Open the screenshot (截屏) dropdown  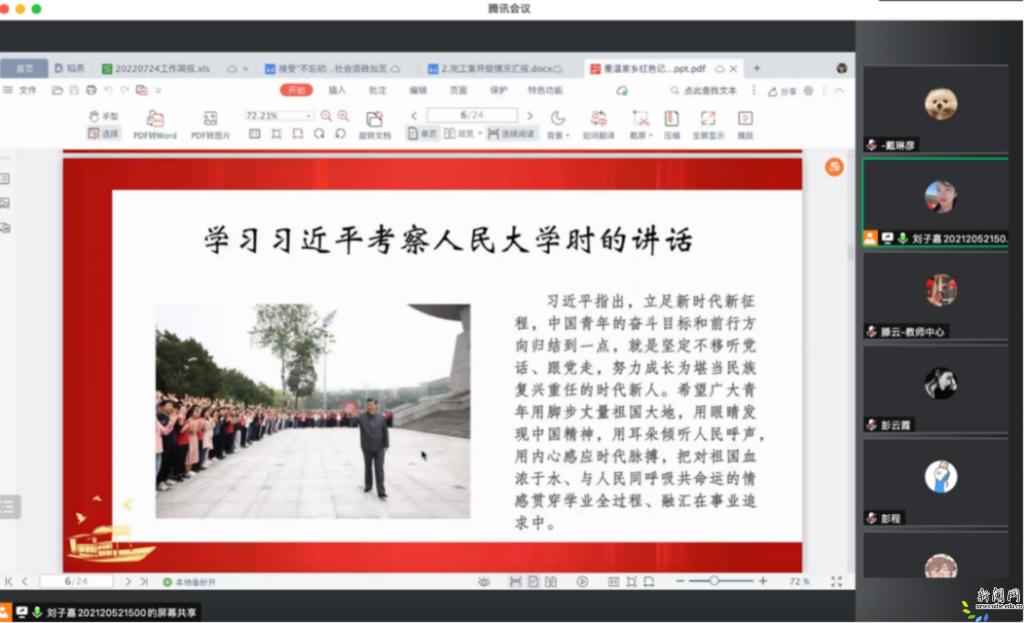point(641,125)
